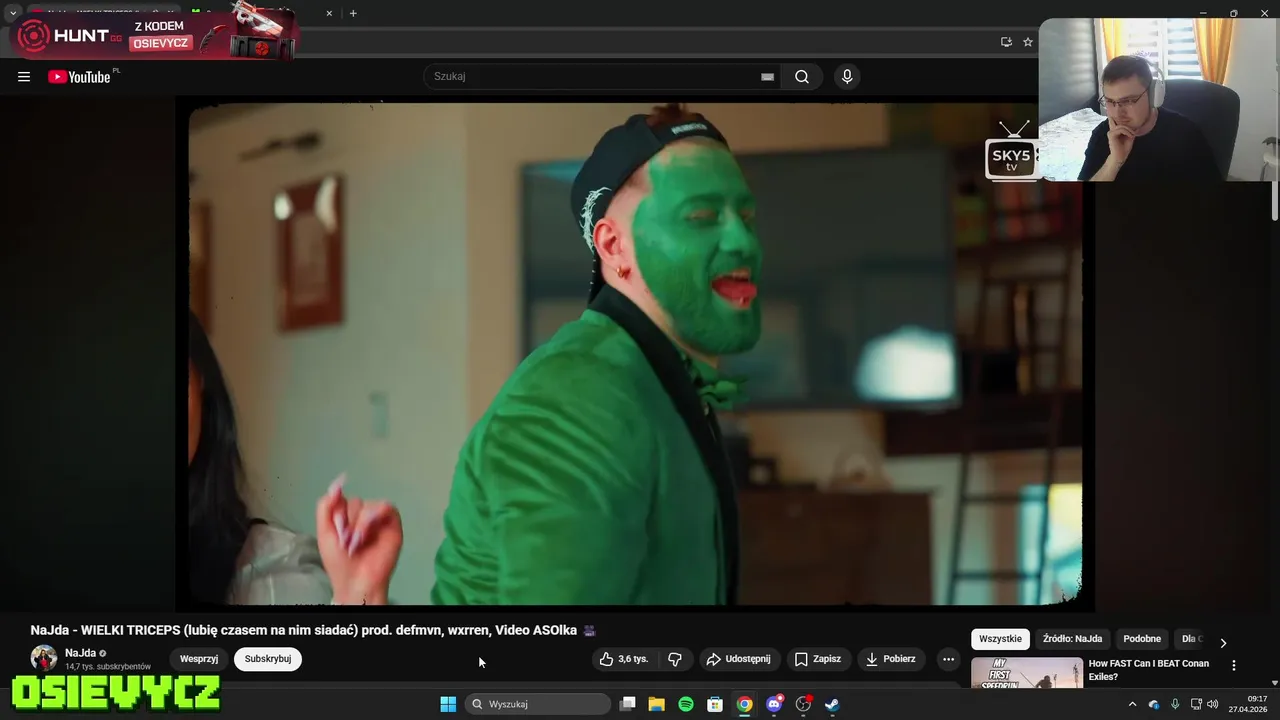Screen dimensions: 1280x720
Task: Open NaJda channel avatar
Action: [44, 658]
